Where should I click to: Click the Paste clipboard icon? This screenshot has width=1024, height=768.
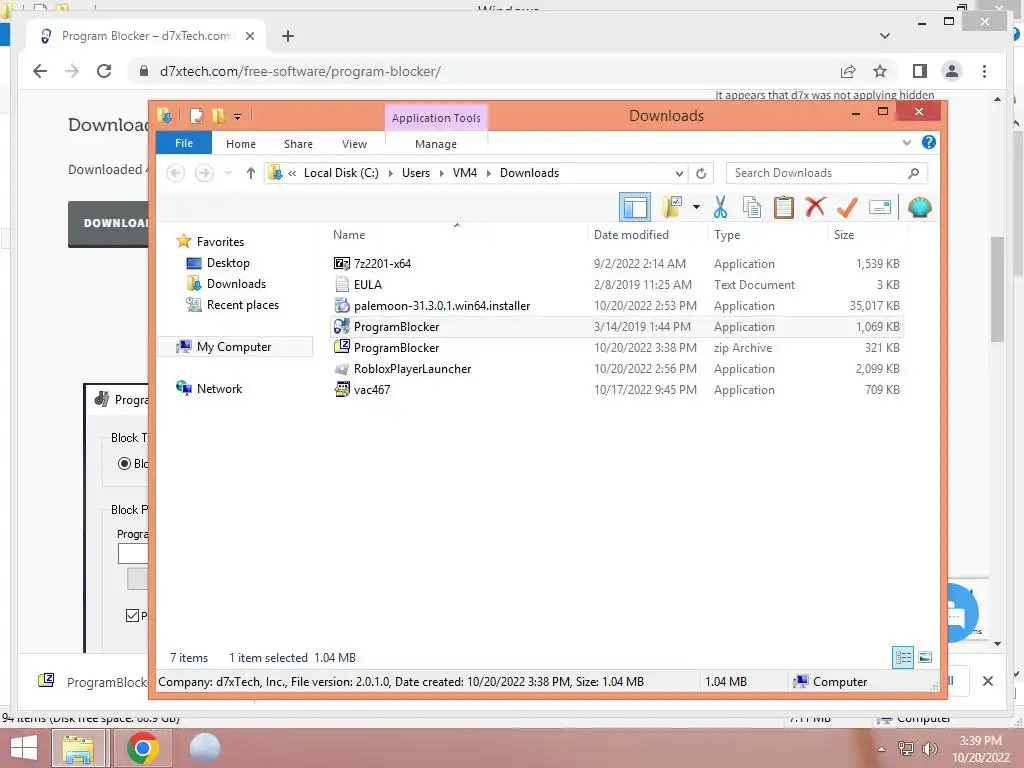783,208
